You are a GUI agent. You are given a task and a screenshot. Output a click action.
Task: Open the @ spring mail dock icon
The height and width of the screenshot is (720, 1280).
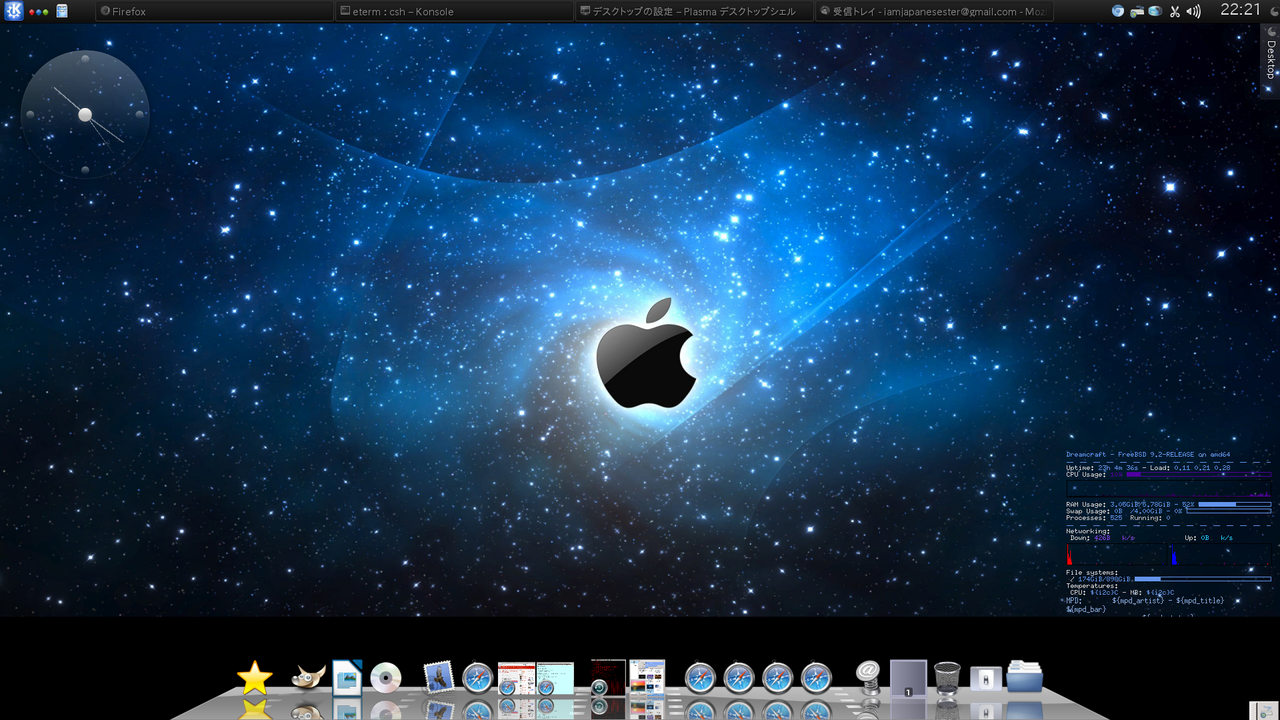click(869, 677)
